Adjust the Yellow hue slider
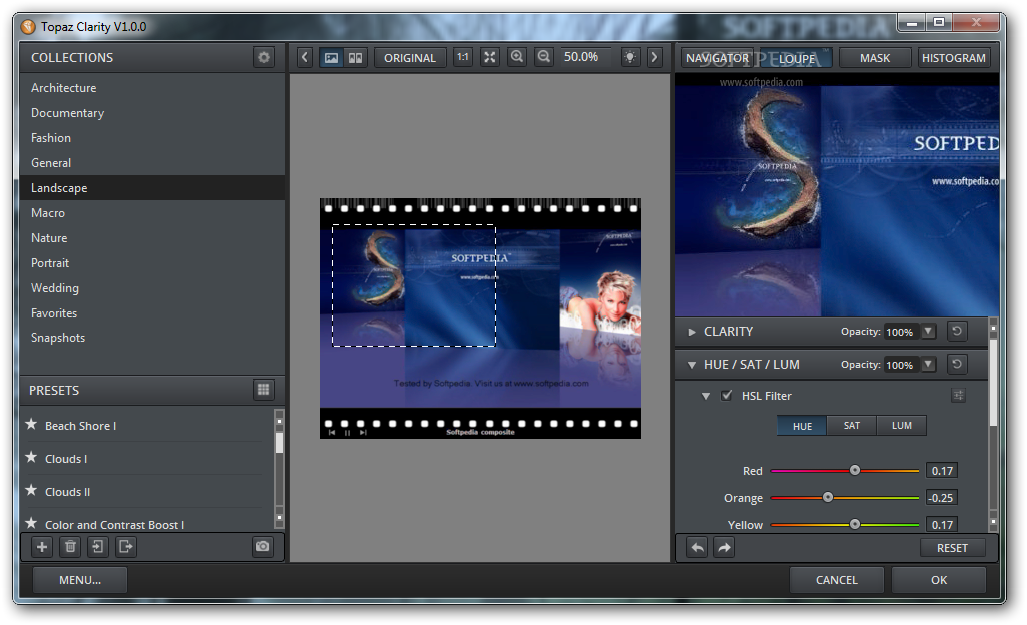1027x625 pixels. pos(855,524)
